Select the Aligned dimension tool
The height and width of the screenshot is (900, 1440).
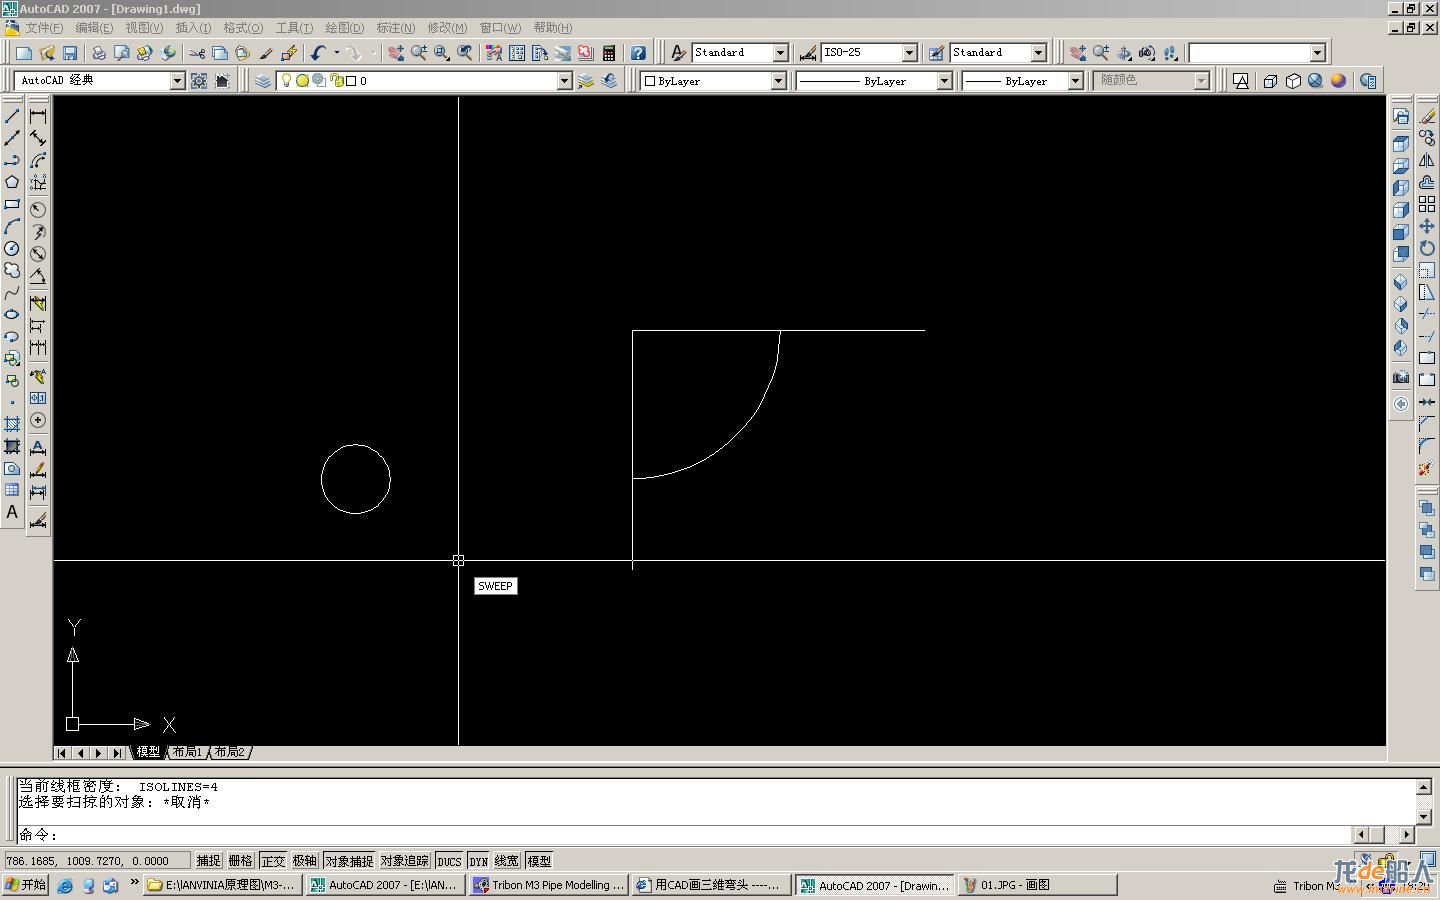pos(38,138)
